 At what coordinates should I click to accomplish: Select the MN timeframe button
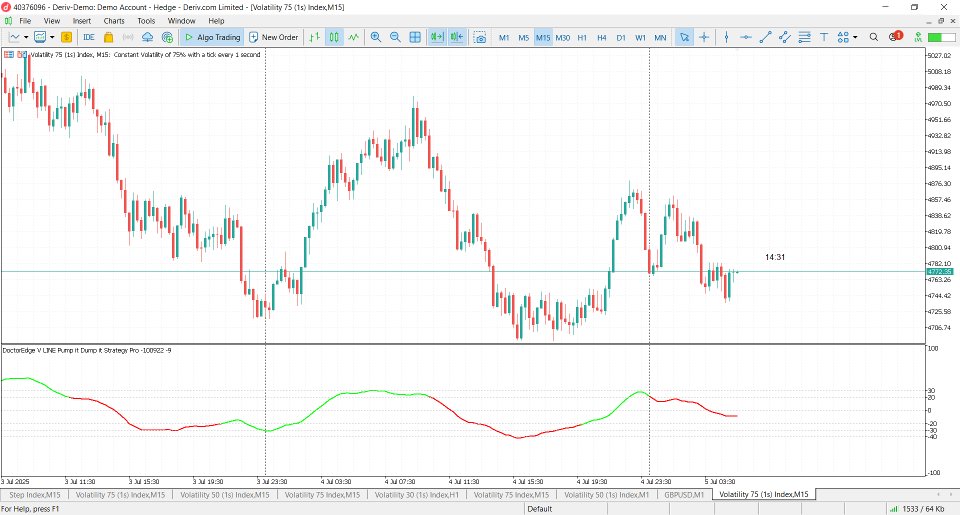[660, 37]
